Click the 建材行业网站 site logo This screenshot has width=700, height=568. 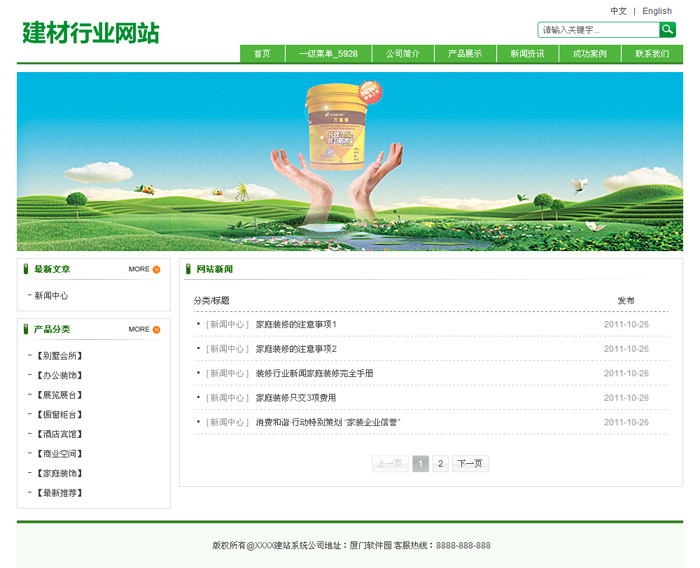(x=90, y=33)
